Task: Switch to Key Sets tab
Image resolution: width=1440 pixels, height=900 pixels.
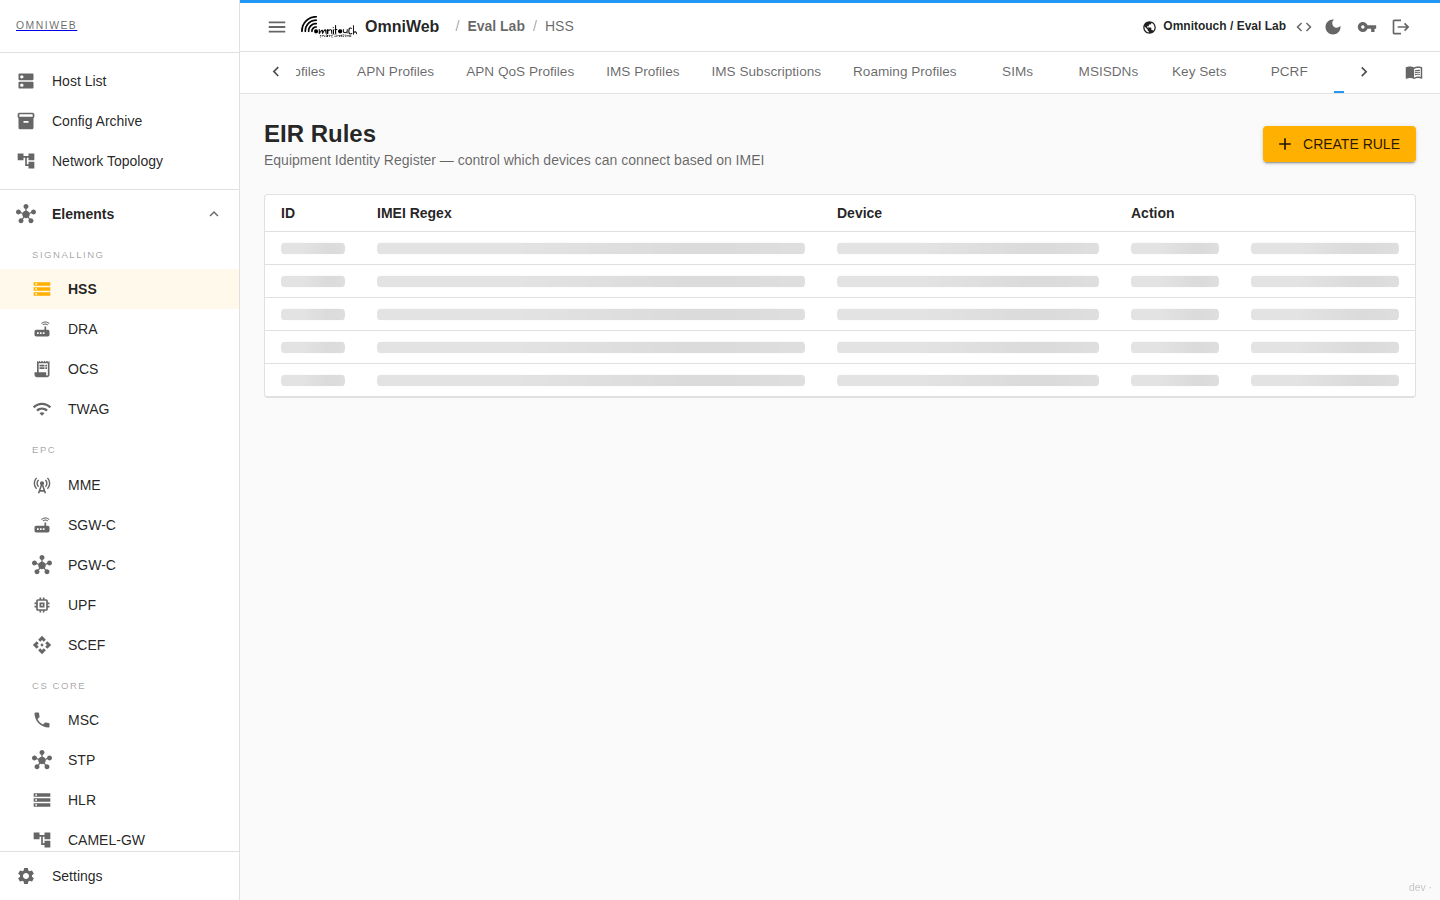Action: [1199, 72]
